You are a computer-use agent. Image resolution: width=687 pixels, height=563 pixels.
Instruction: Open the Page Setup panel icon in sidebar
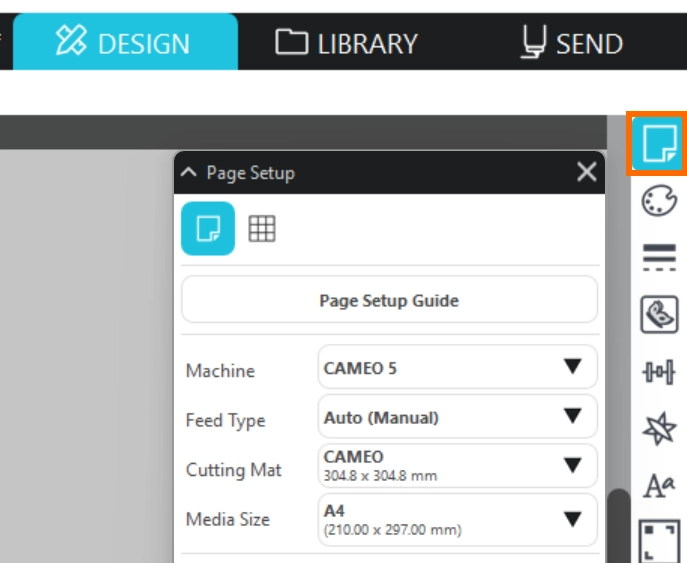(659, 145)
